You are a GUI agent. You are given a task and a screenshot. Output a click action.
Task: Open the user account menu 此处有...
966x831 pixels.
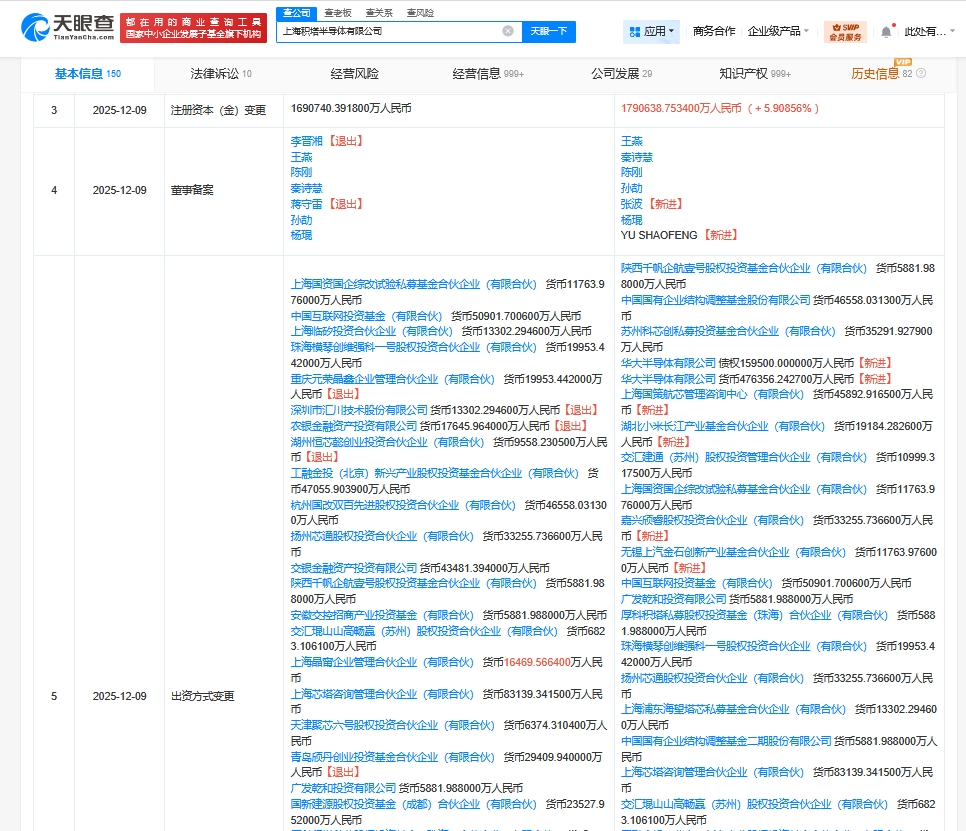point(926,32)
